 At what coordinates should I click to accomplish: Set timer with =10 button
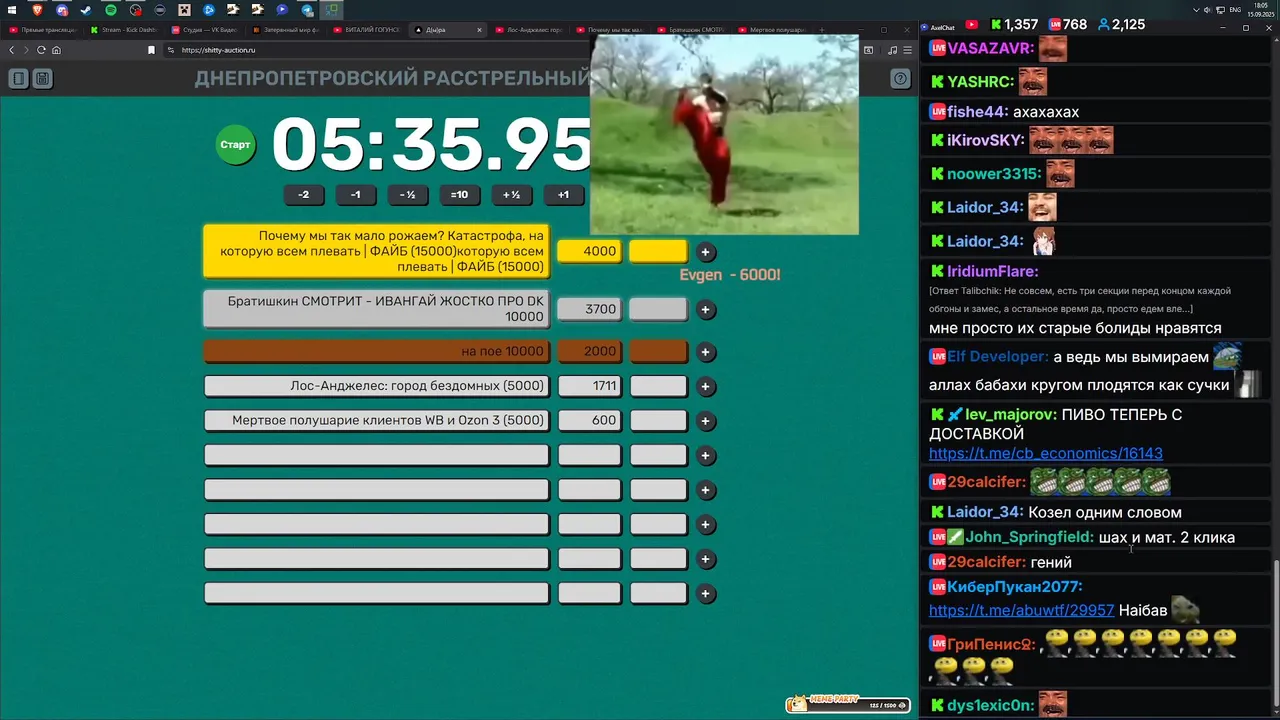459,195
